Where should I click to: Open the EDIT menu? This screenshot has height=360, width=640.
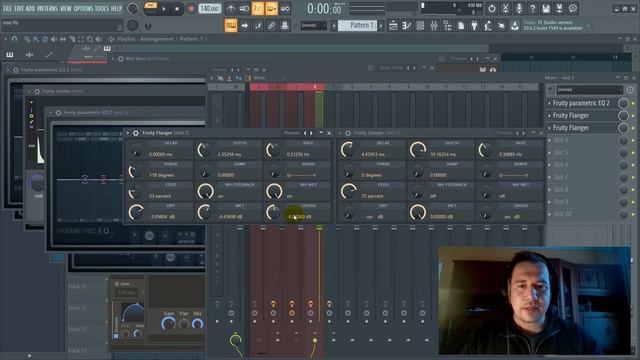point(19,8)
